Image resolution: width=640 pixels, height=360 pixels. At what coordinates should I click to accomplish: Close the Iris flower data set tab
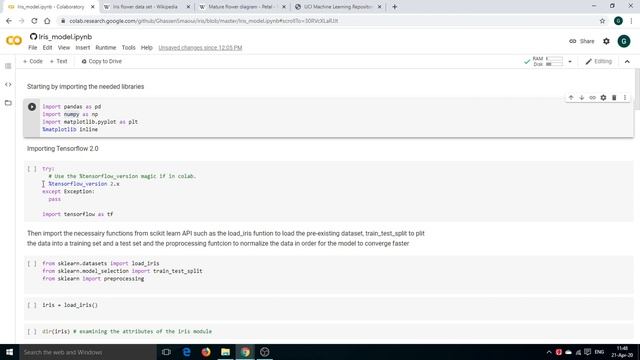tap(188, 7)
